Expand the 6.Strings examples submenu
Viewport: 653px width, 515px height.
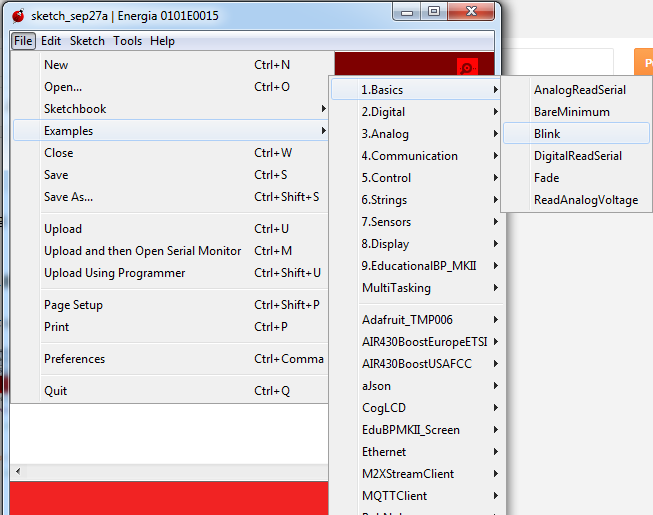[416, 200]
